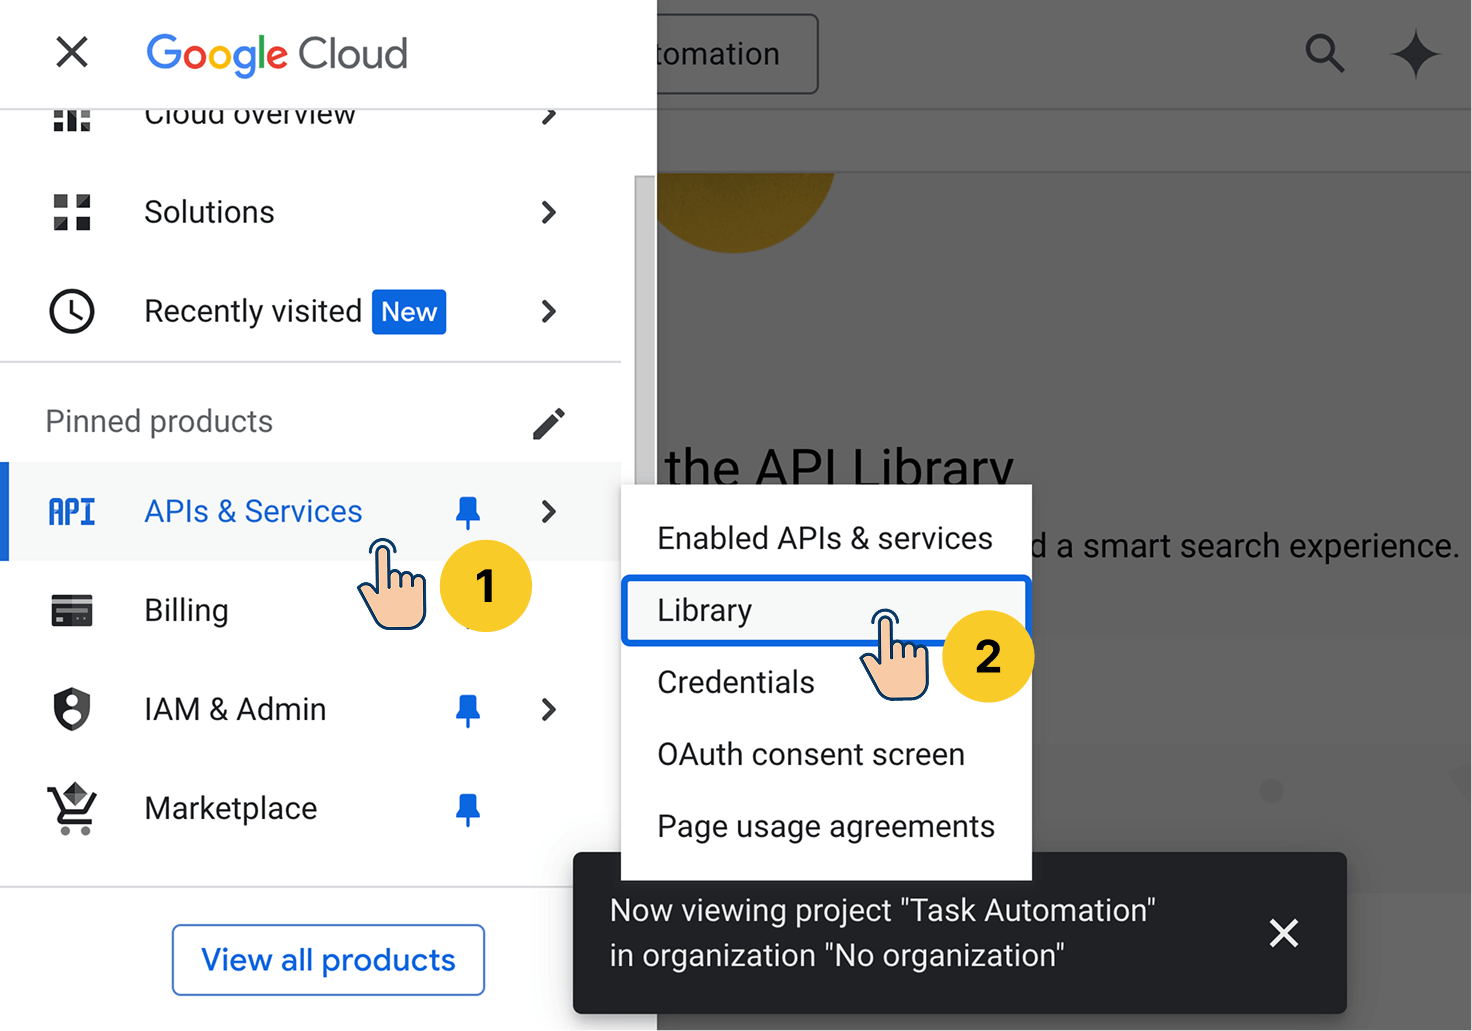Unpin Marketplace from pinned products

(x=467, y=809)
